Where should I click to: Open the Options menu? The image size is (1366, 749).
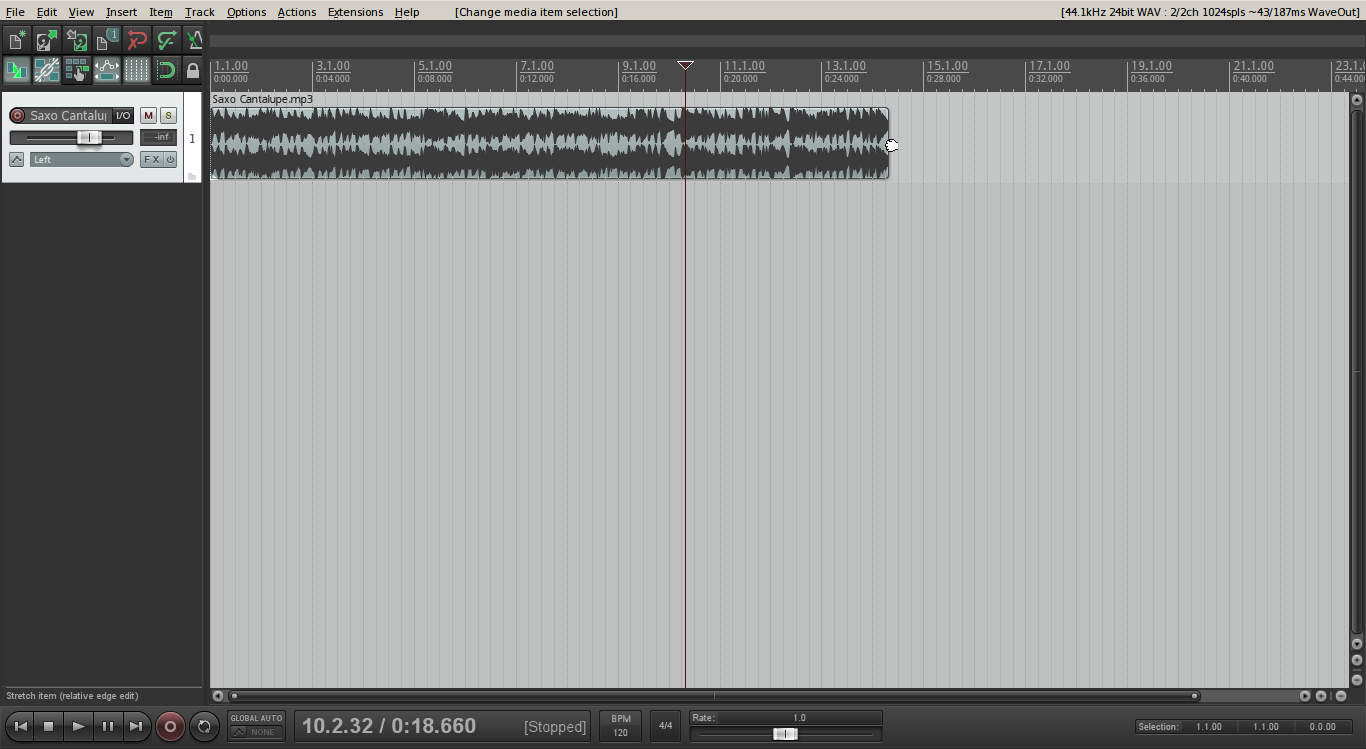pos(246,12)
